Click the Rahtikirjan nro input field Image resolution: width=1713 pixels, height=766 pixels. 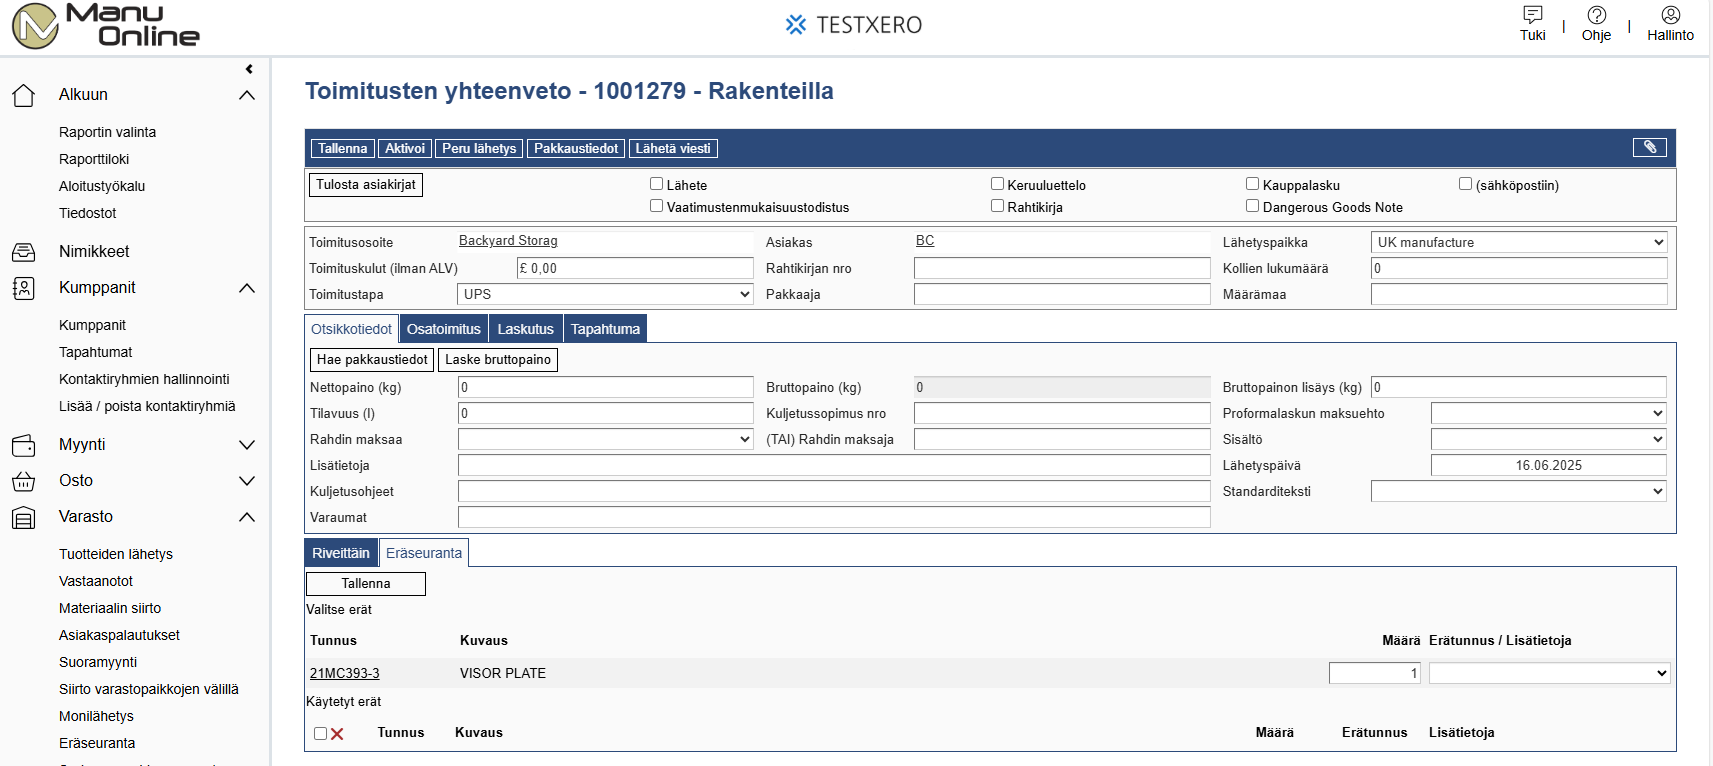[x=1062, y=268]
